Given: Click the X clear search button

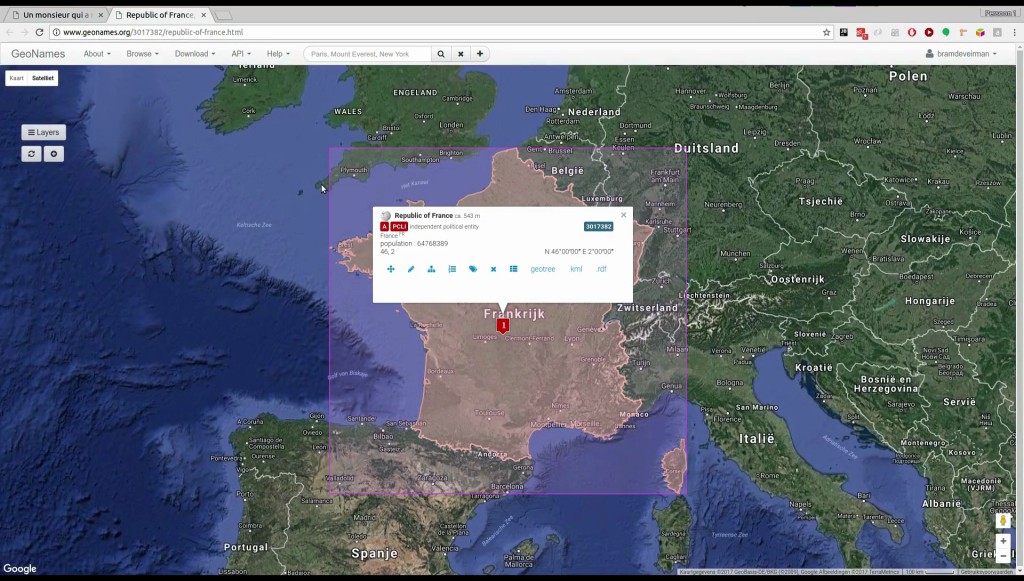Looking at the screenshot, I should tap(460, 54).
